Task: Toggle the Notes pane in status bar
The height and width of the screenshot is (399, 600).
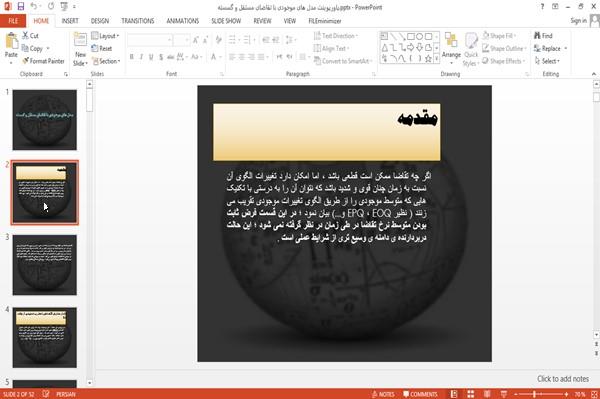Action: click(x=383, y=394)
